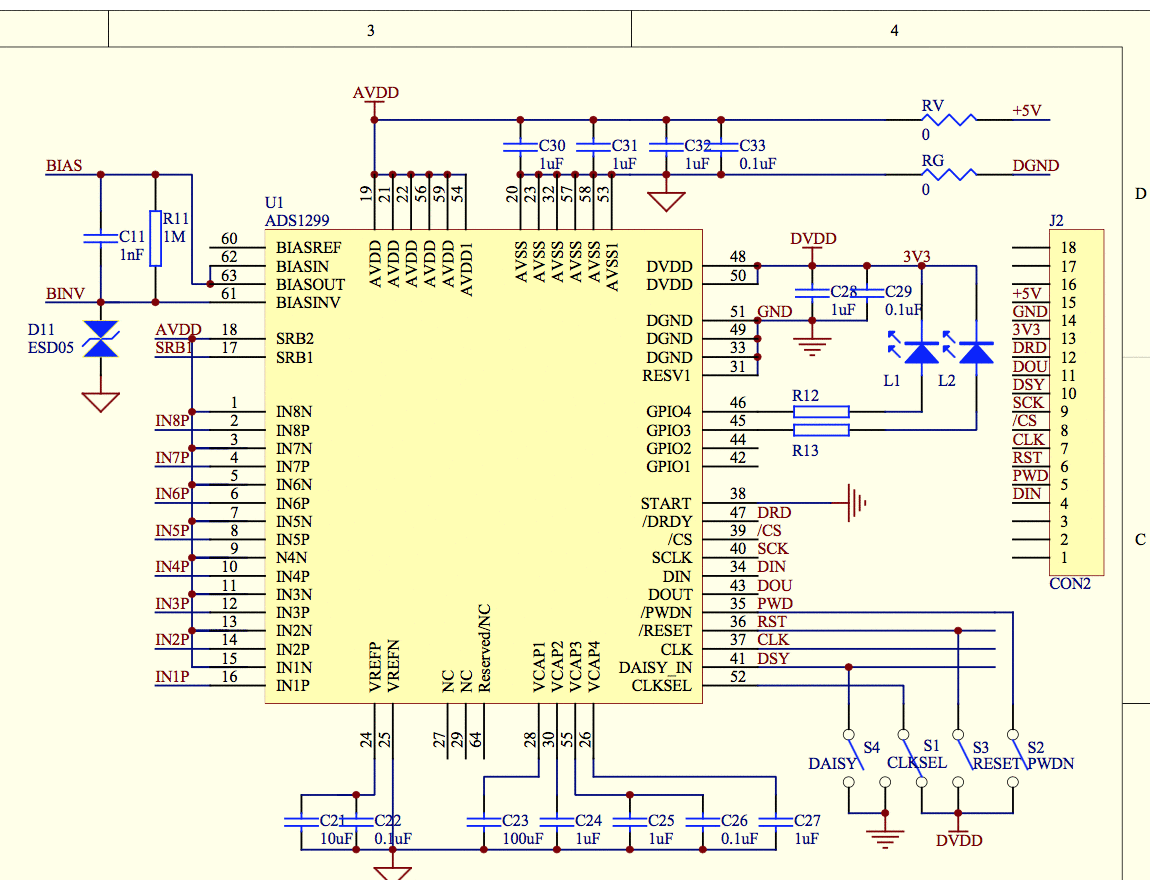The width and height of the screenshot is (1150, 880).
Task: Click the ground symbol on the START pin
Action: point(857,502)
